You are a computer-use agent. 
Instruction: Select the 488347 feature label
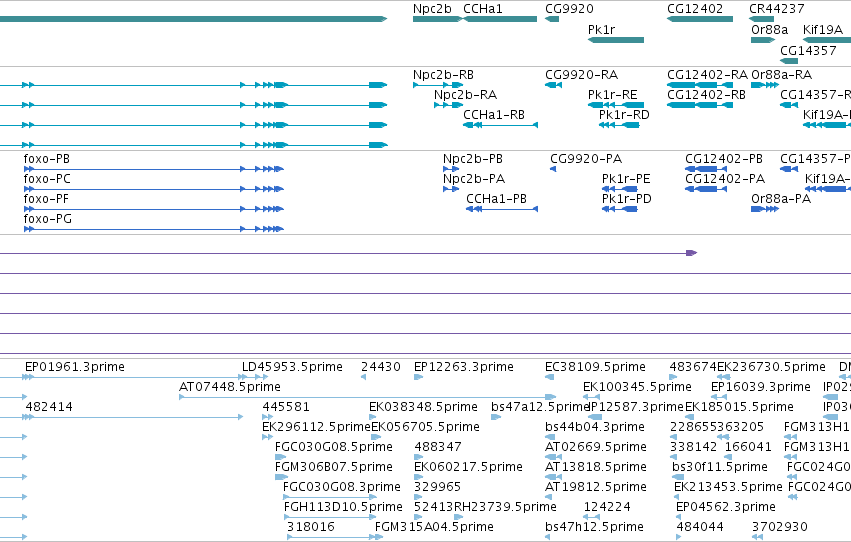(438, 448)
